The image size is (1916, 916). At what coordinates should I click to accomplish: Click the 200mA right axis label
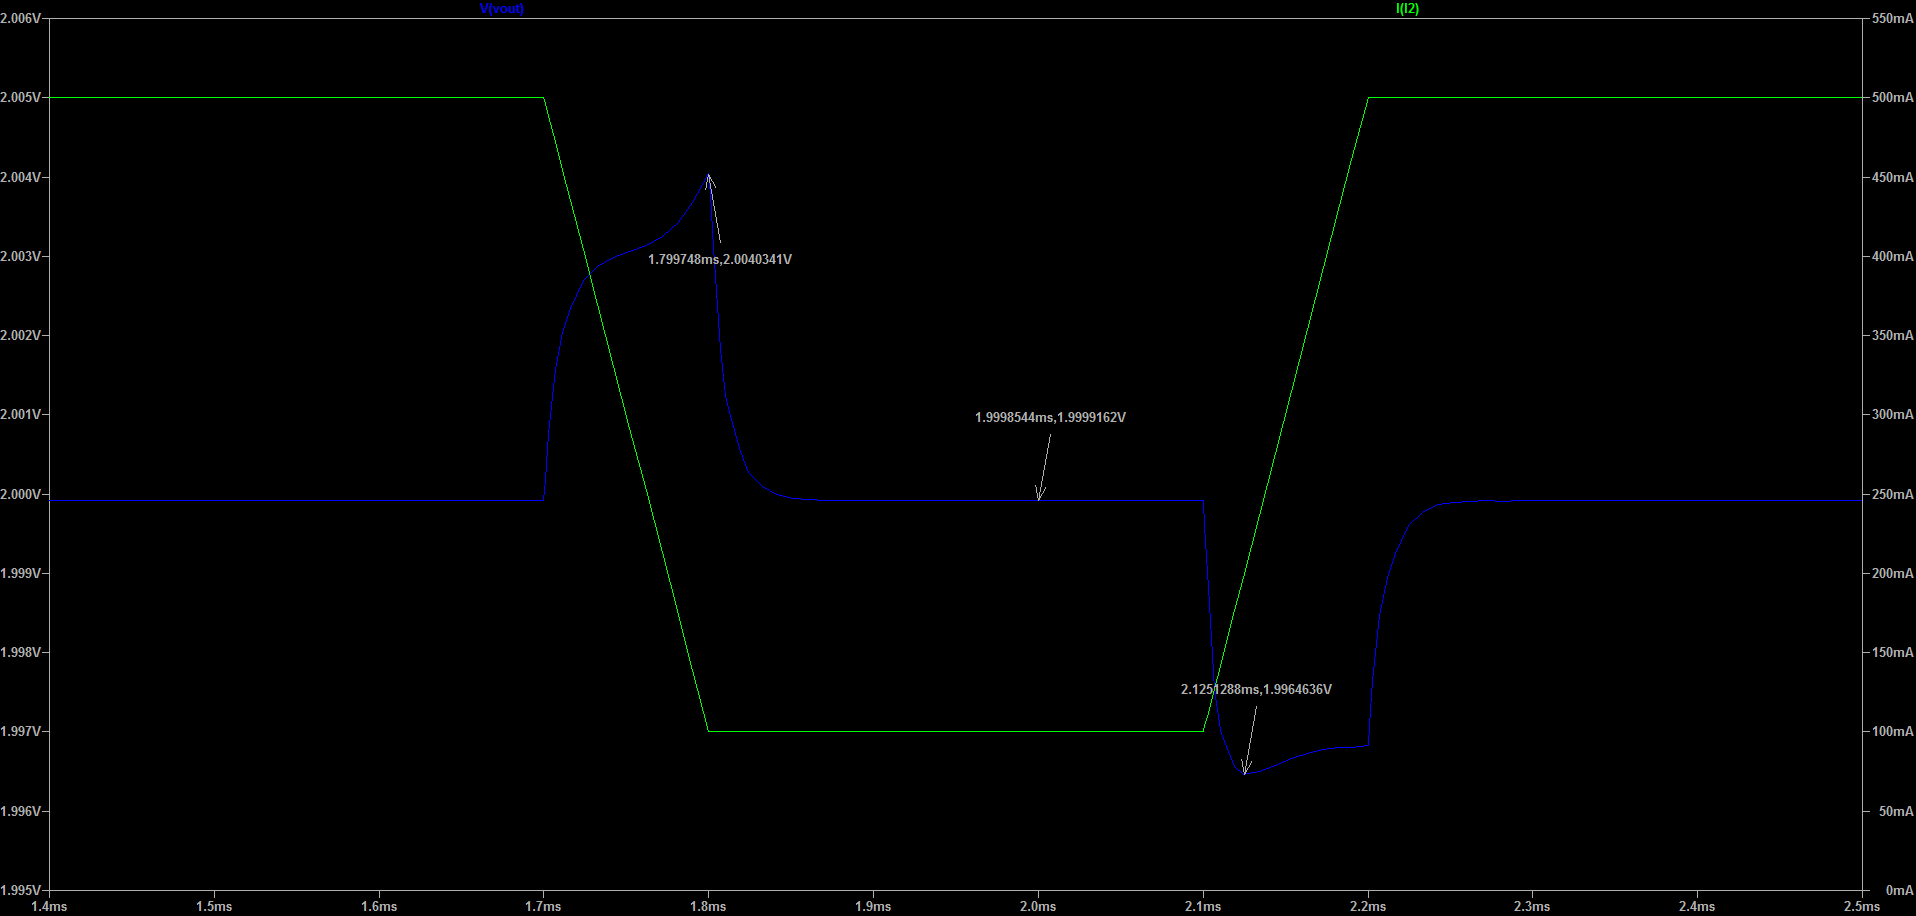(x=1892, y=574)
